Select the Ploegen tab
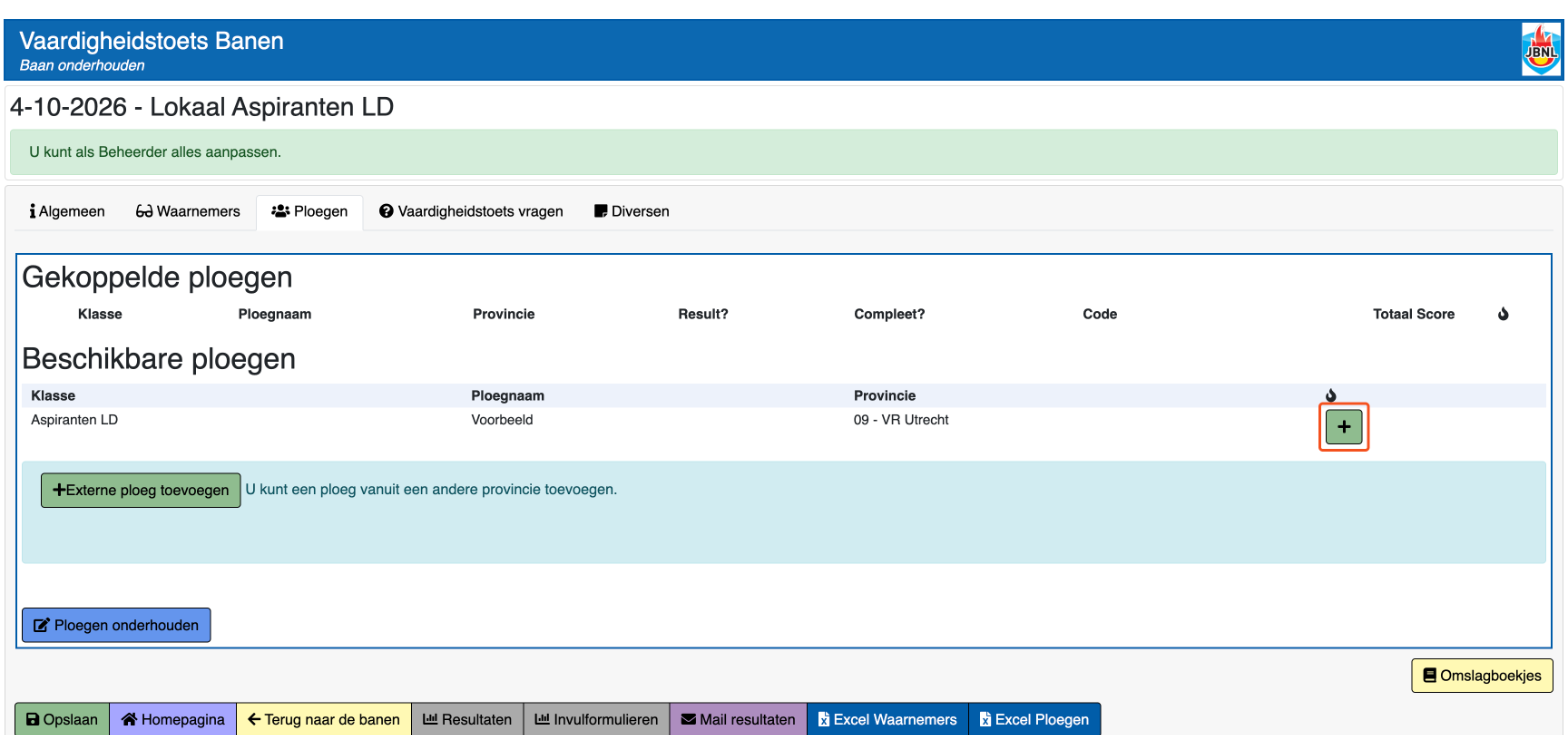 tap(309, 211)
